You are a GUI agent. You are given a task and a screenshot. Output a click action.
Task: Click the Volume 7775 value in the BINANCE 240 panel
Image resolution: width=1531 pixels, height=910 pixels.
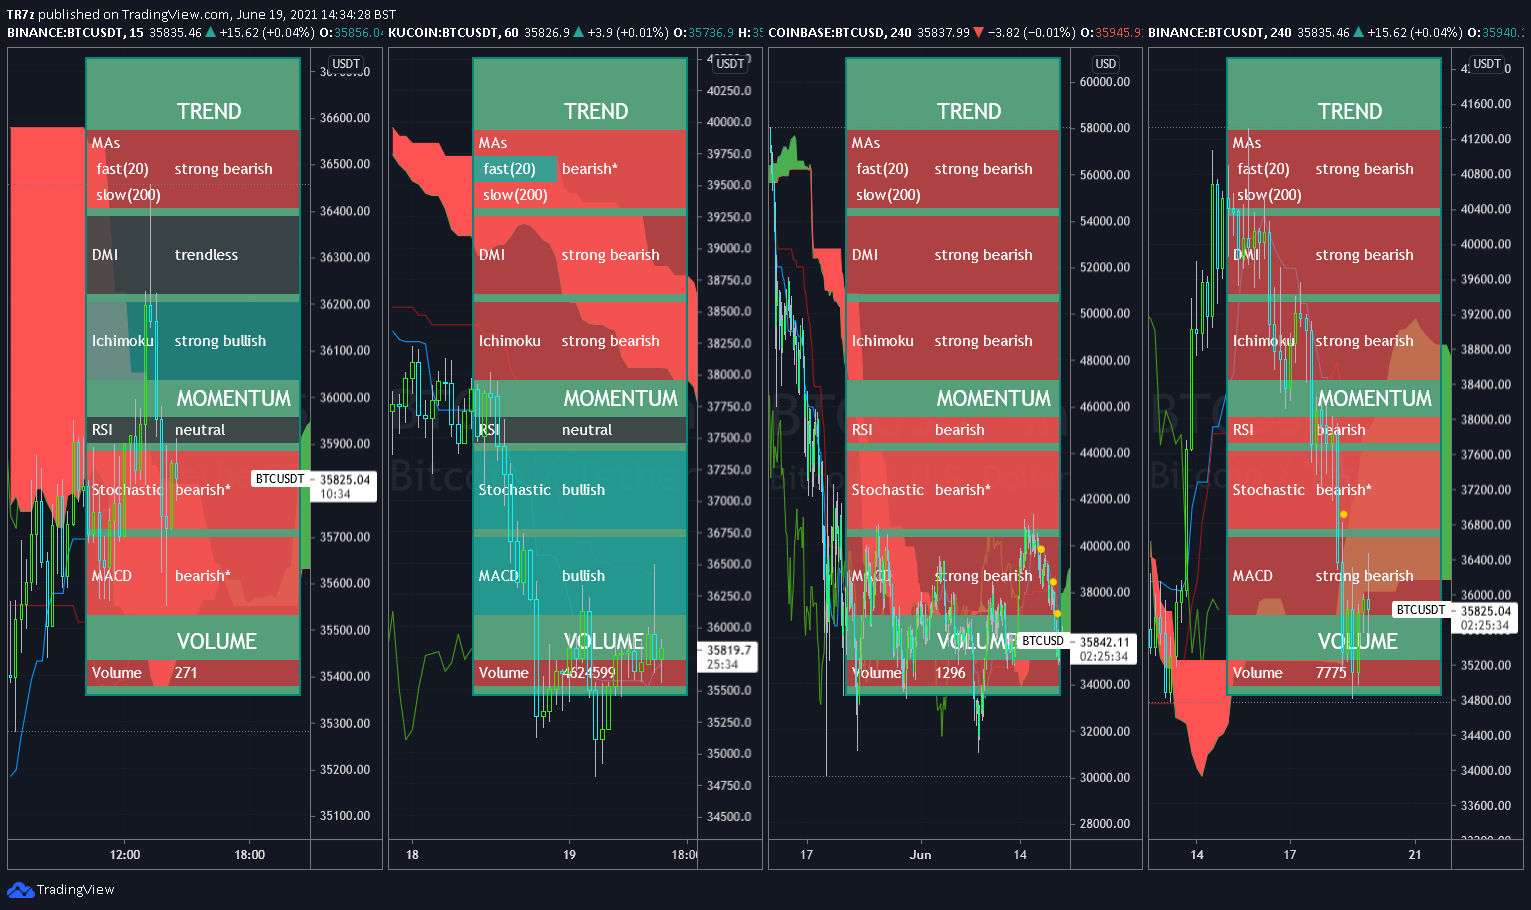(1332, 673)
